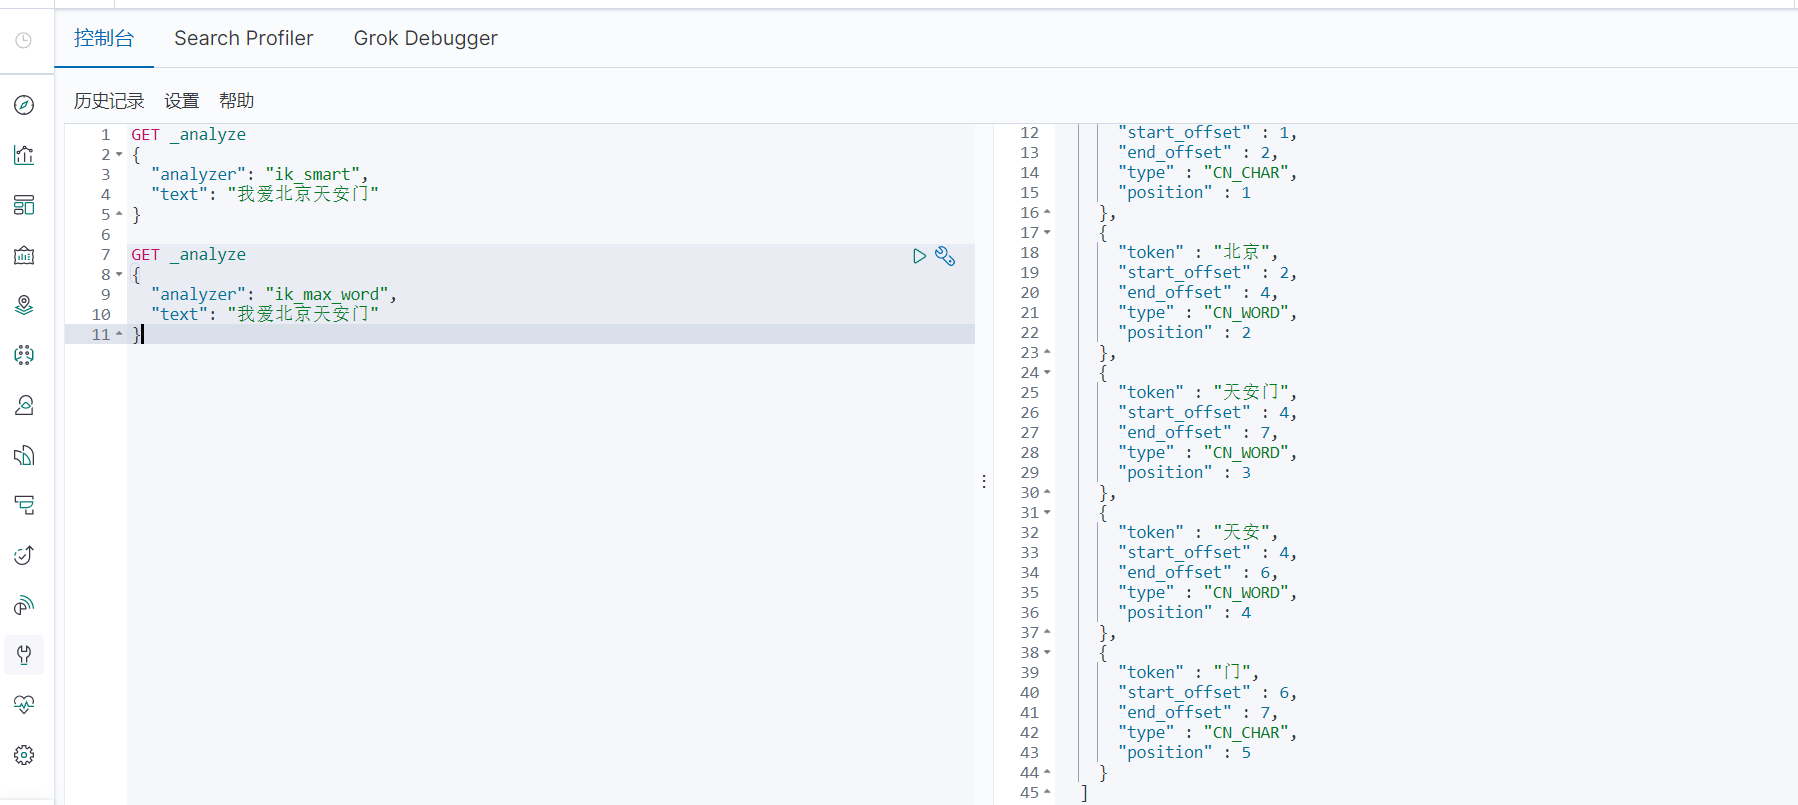1798x805 pixels.
Task: Click "天安门" token in output
Action: pos(1251,392)
